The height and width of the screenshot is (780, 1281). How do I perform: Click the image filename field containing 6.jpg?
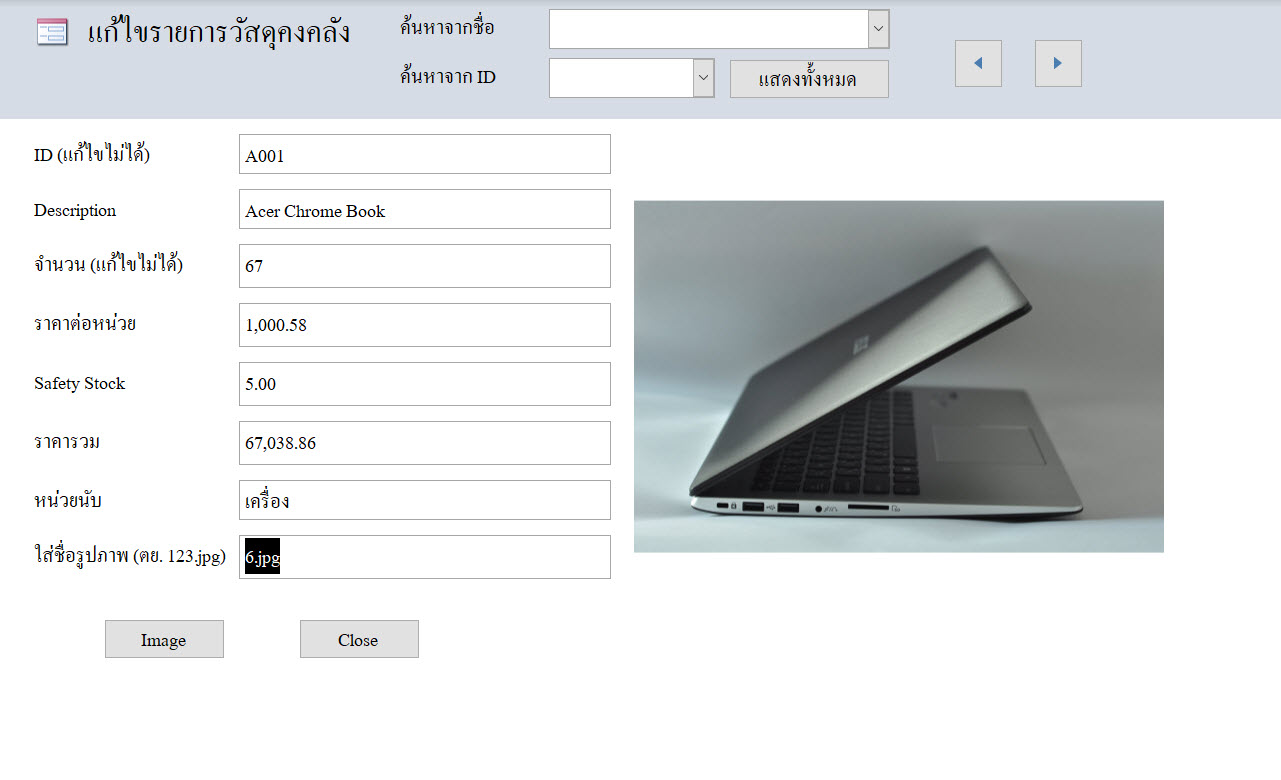(x=424, y=557)
